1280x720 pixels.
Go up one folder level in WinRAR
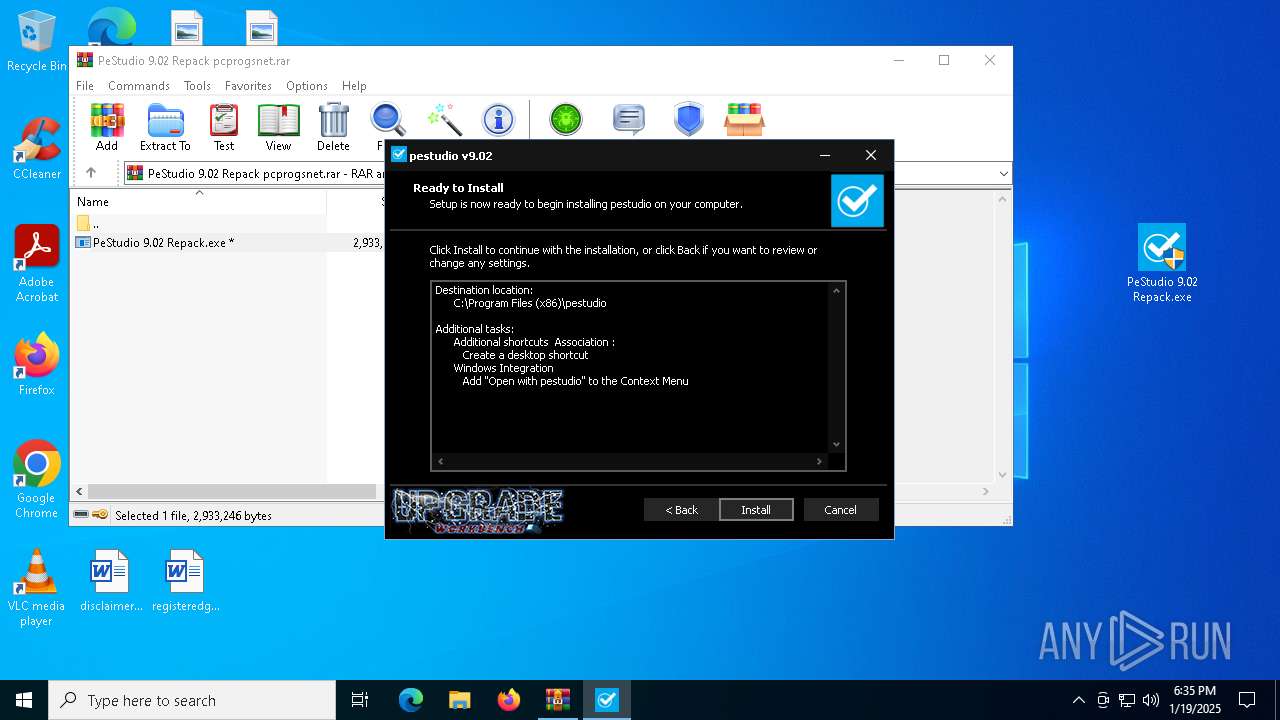click(91, 173)
